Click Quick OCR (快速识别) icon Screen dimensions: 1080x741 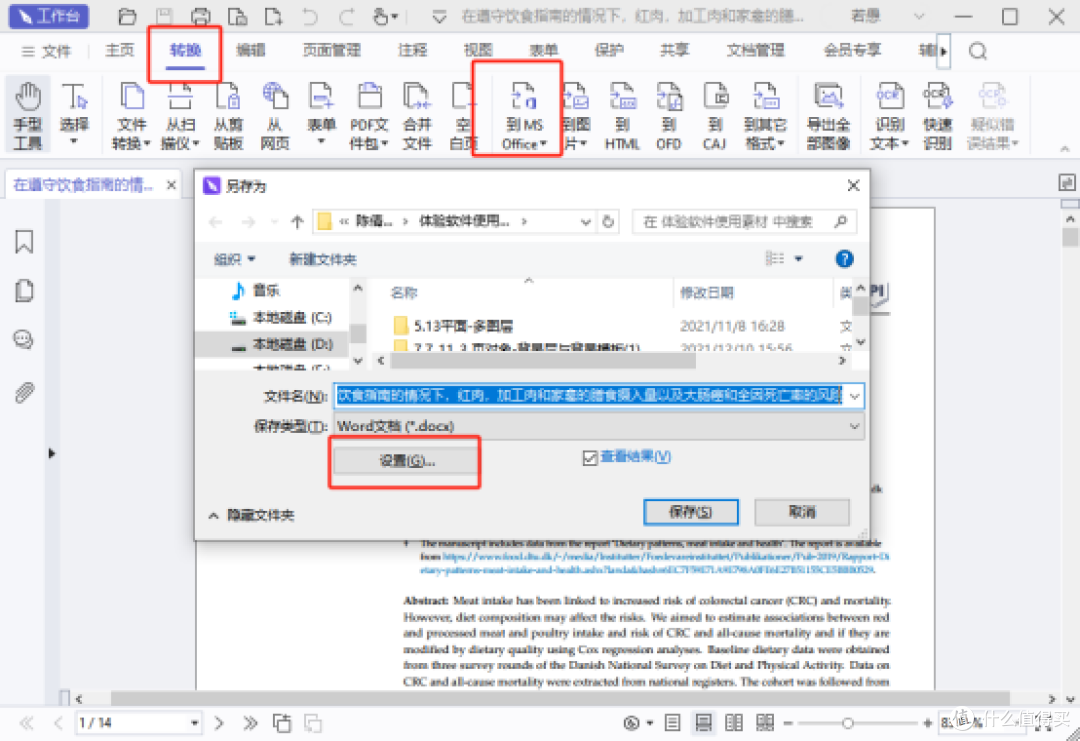[937, 114]
